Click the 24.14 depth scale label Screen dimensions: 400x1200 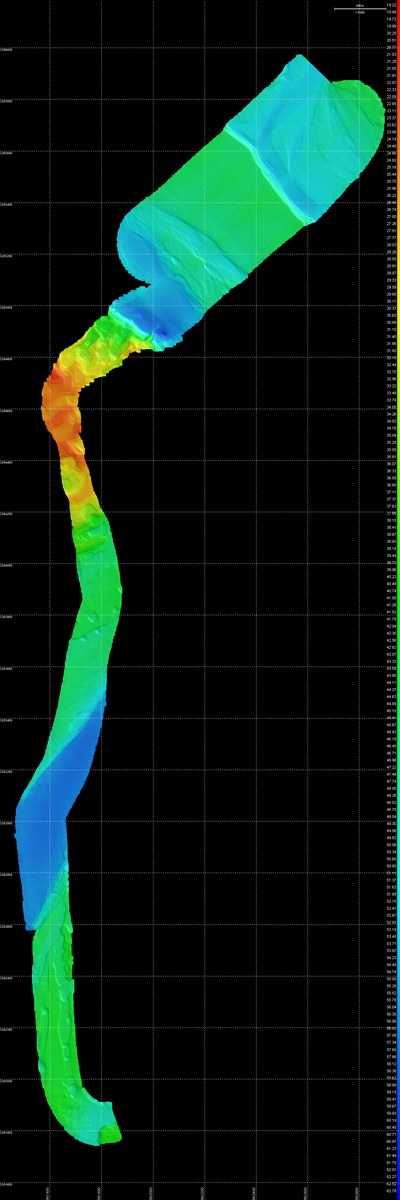pos(390,138)
